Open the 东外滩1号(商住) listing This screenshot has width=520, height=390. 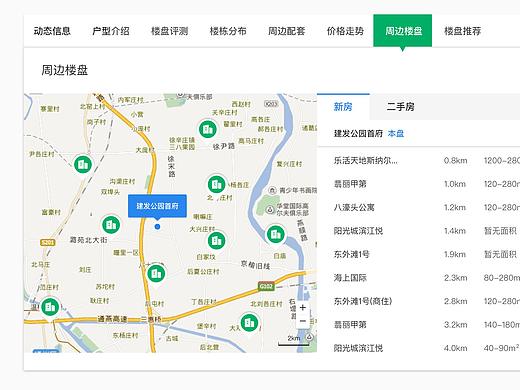coord(363,301)
